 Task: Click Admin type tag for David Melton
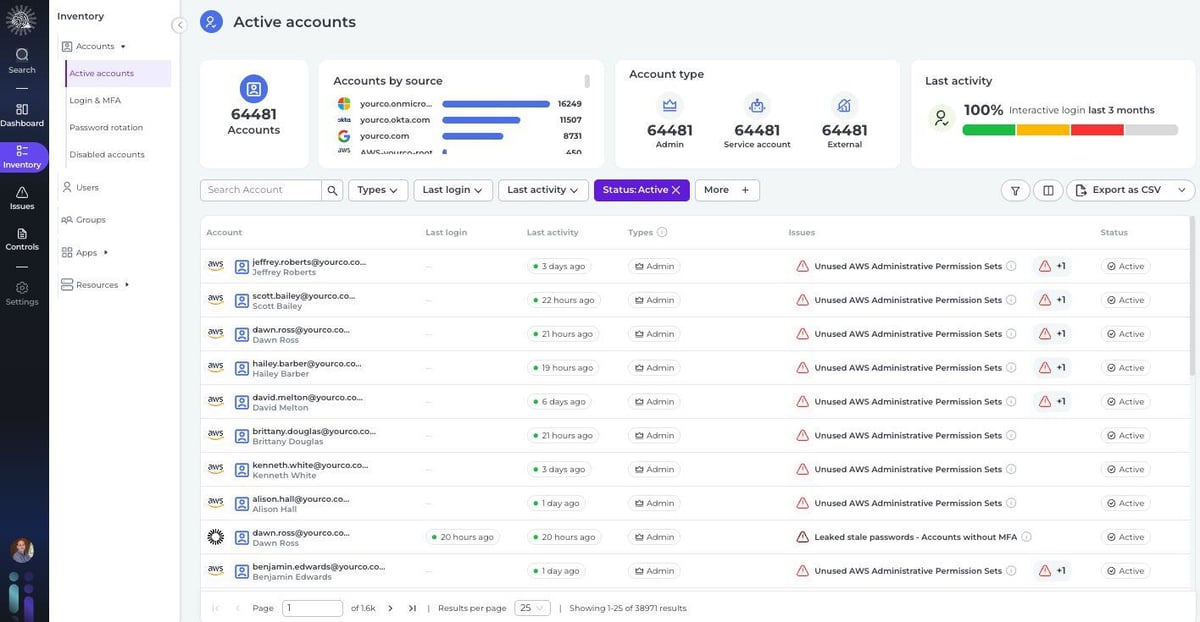pyautogui.click(x=654, y=402)
